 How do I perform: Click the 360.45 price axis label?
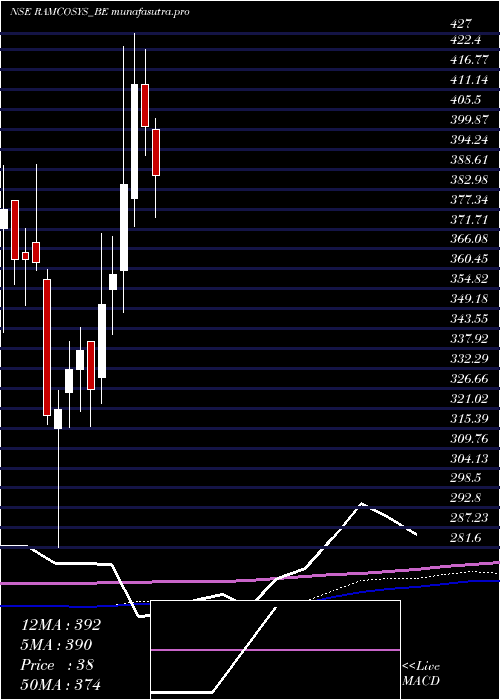click(468, 259)
